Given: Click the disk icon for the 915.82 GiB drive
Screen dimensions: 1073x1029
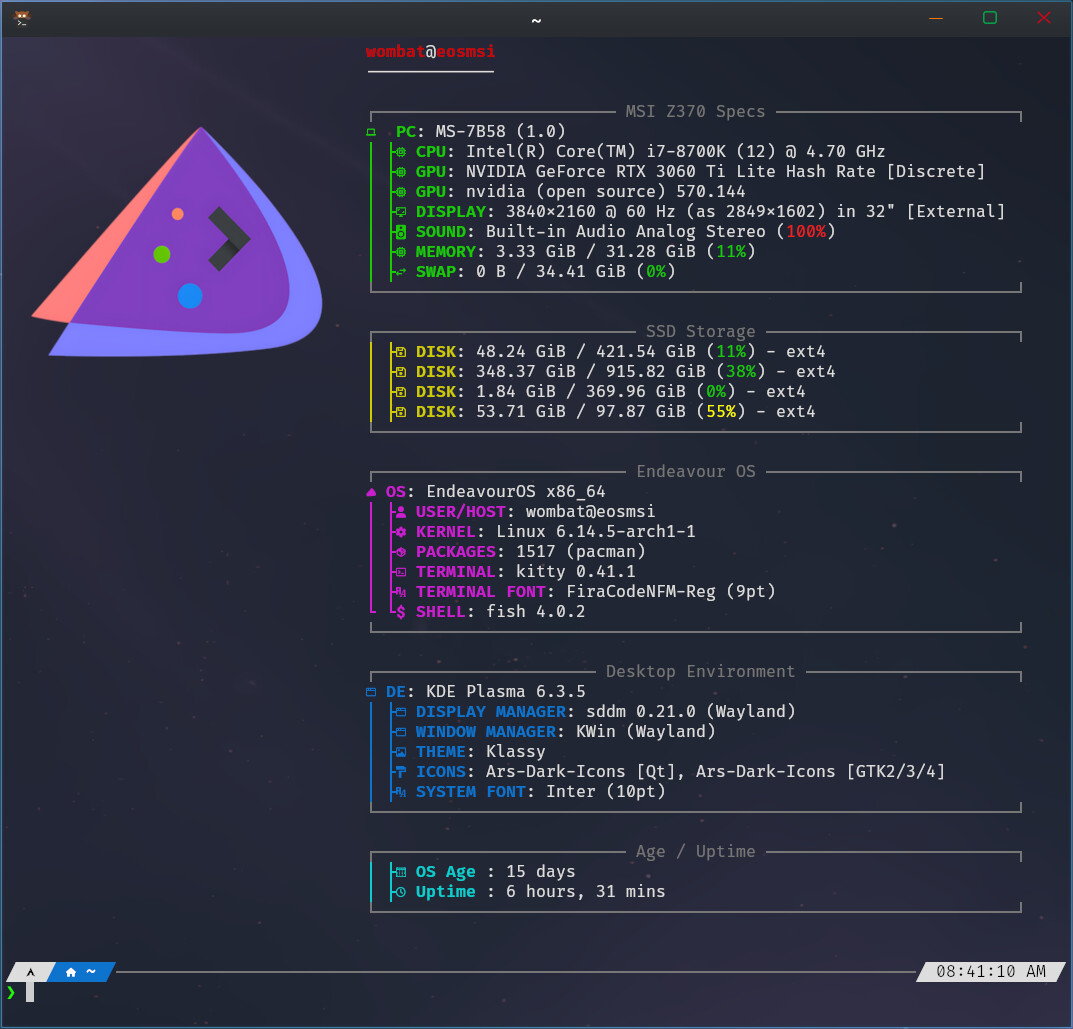Looking at the screenshot, I should pyautogui.click(x=400, y=372).
